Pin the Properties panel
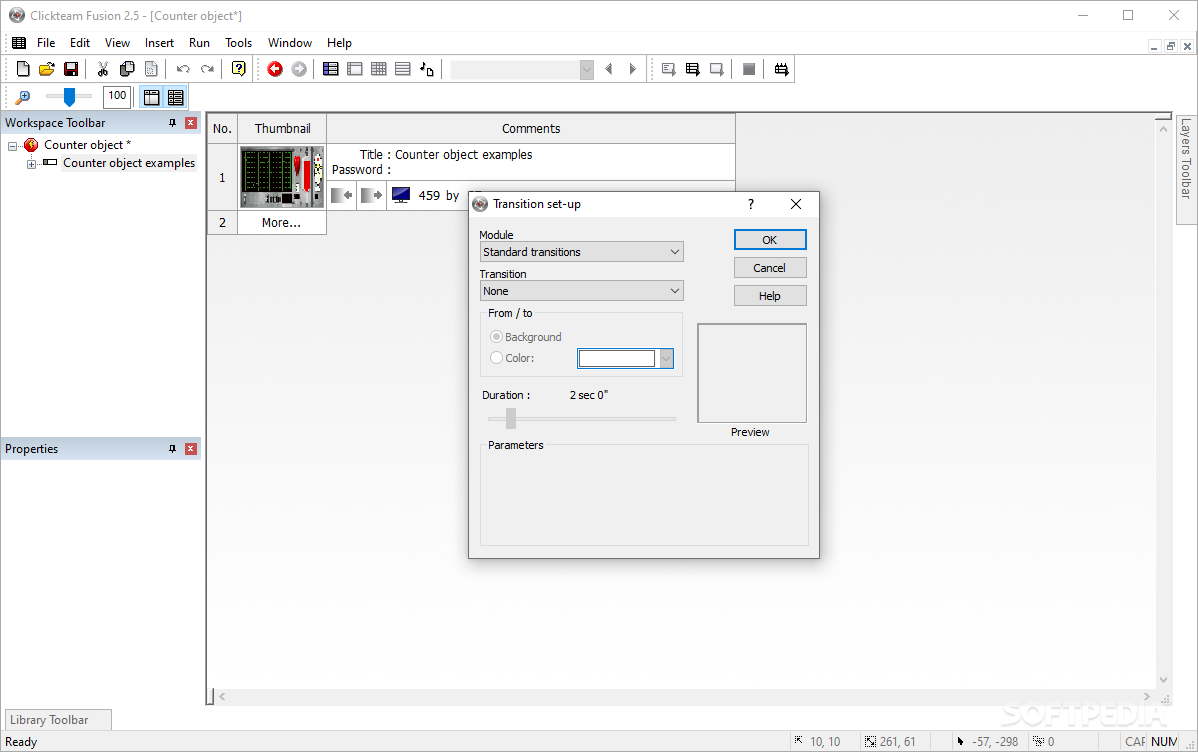The image size is (1198, 752). click(x=173, y=449)
